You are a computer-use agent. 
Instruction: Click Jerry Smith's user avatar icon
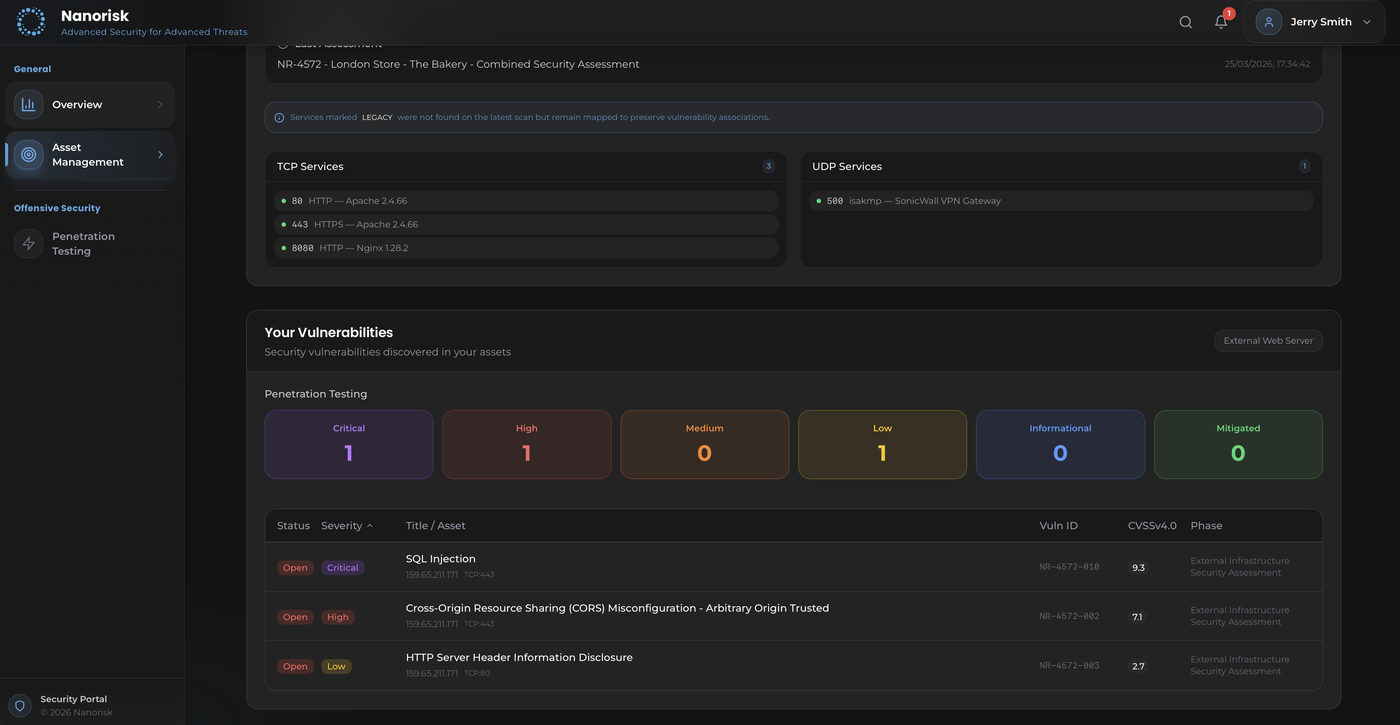pos(1269,22)
